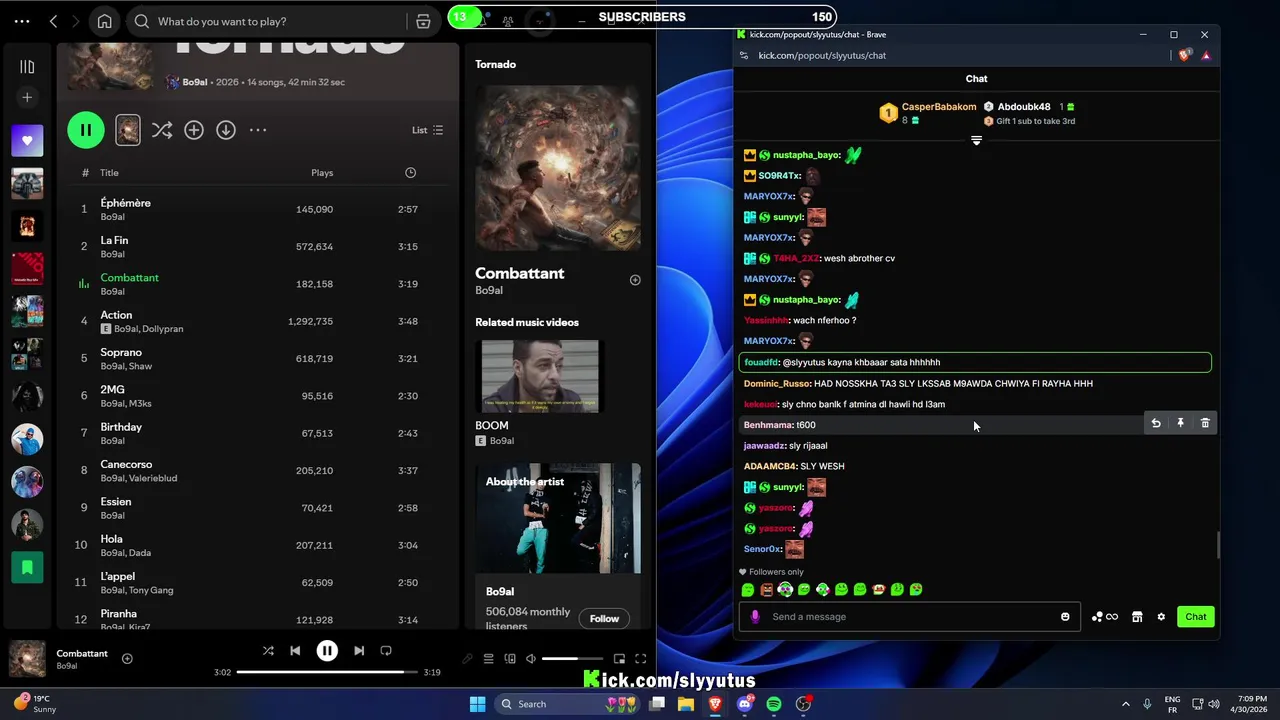Open Spotify from the Windows taskbar
Screen dimensions: 1280x720
click(x=774, y=704)
